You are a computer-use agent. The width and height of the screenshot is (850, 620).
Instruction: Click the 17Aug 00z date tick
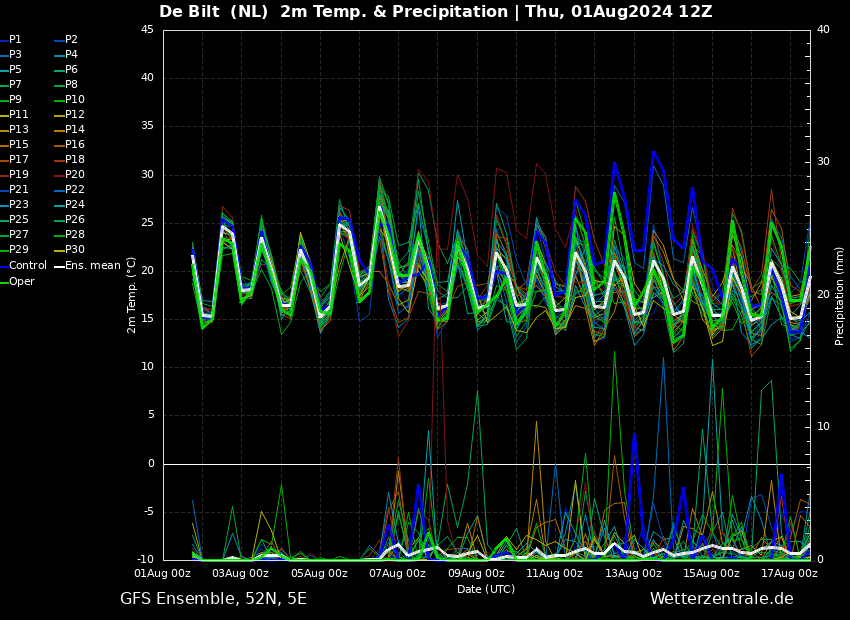click(x=789, y=573)
